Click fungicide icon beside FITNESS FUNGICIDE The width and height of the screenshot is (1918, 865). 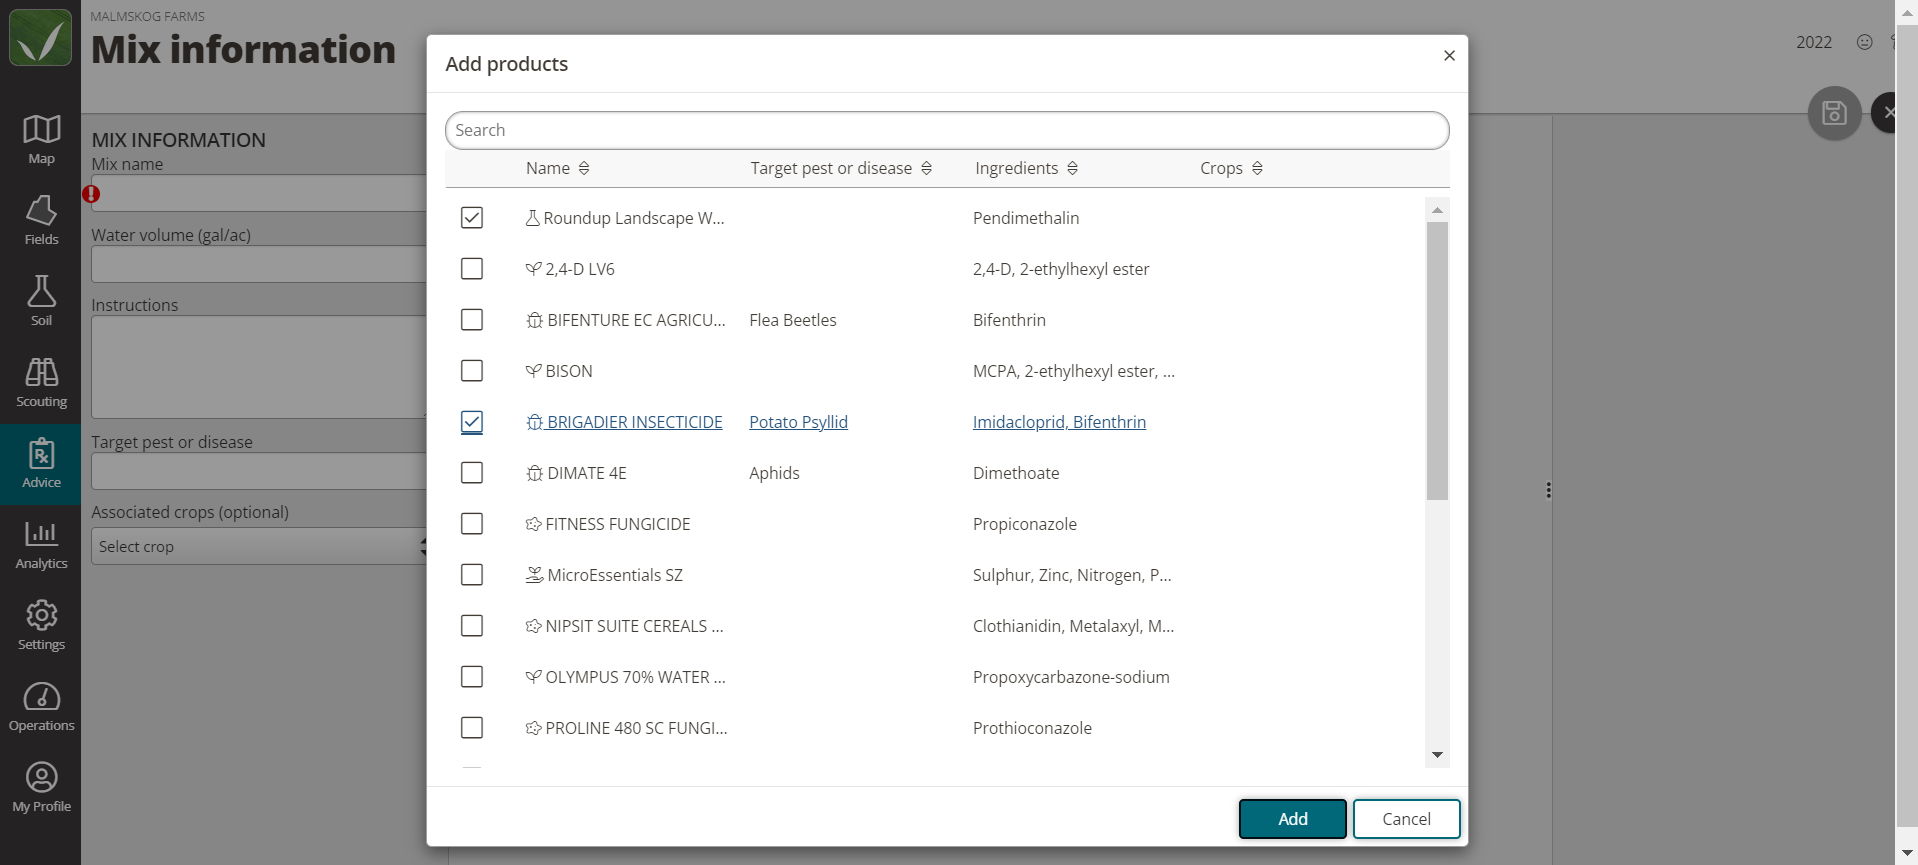(534, 524)
